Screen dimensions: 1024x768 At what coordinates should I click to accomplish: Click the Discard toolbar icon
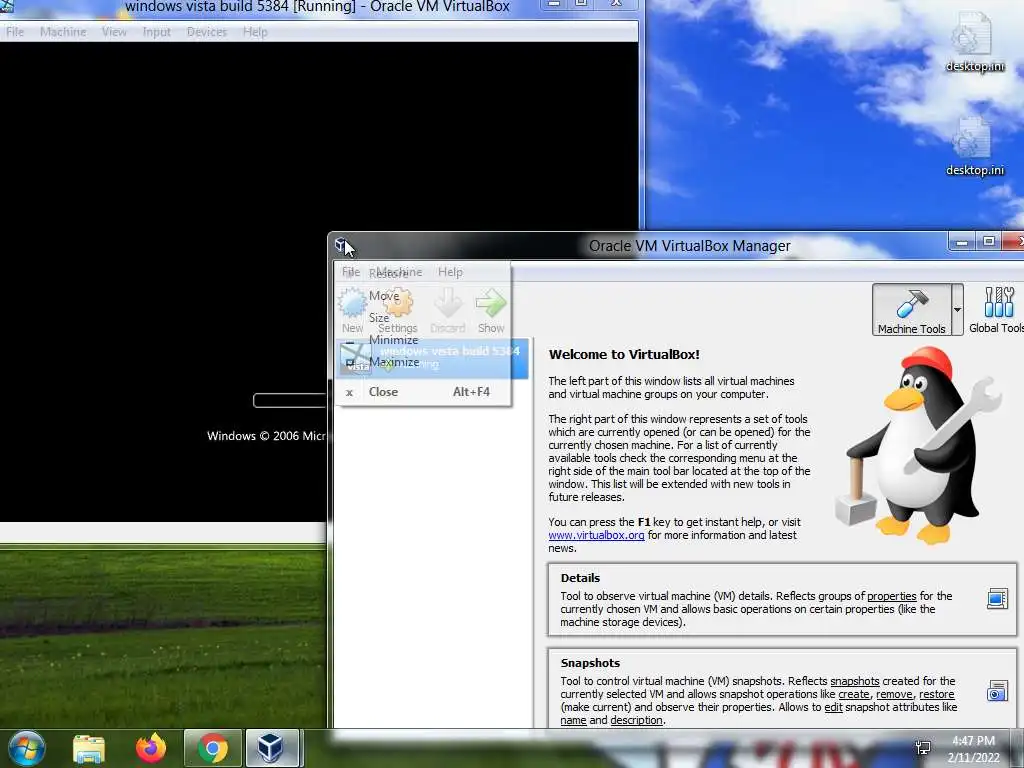tap(447, 311)
